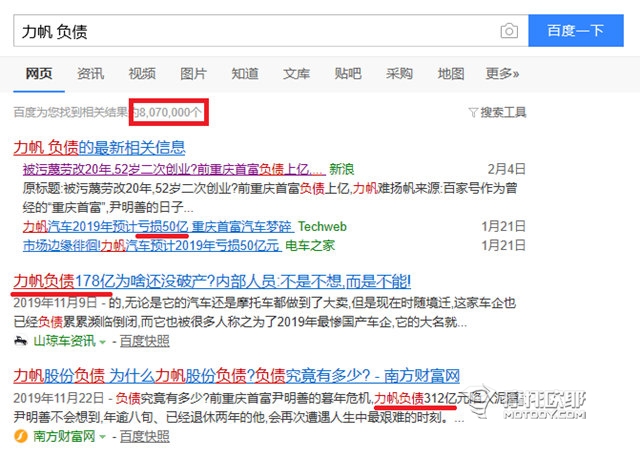Open 市场边缘徘徊 力帆汽车 news link

[x=152, y=245]
